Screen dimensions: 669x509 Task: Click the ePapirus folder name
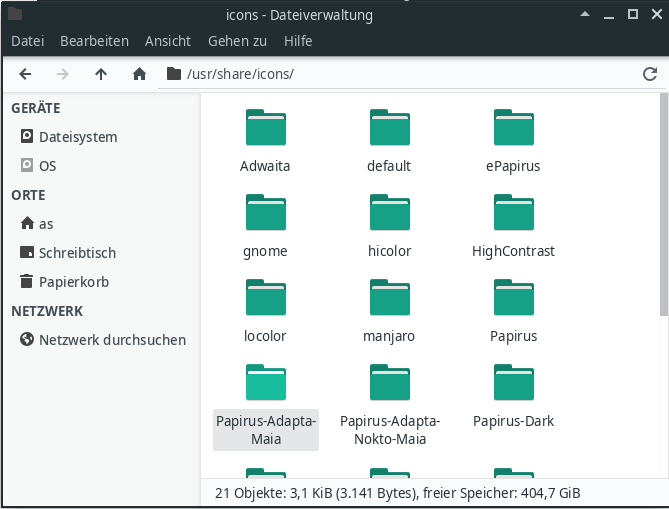[513, 166]
